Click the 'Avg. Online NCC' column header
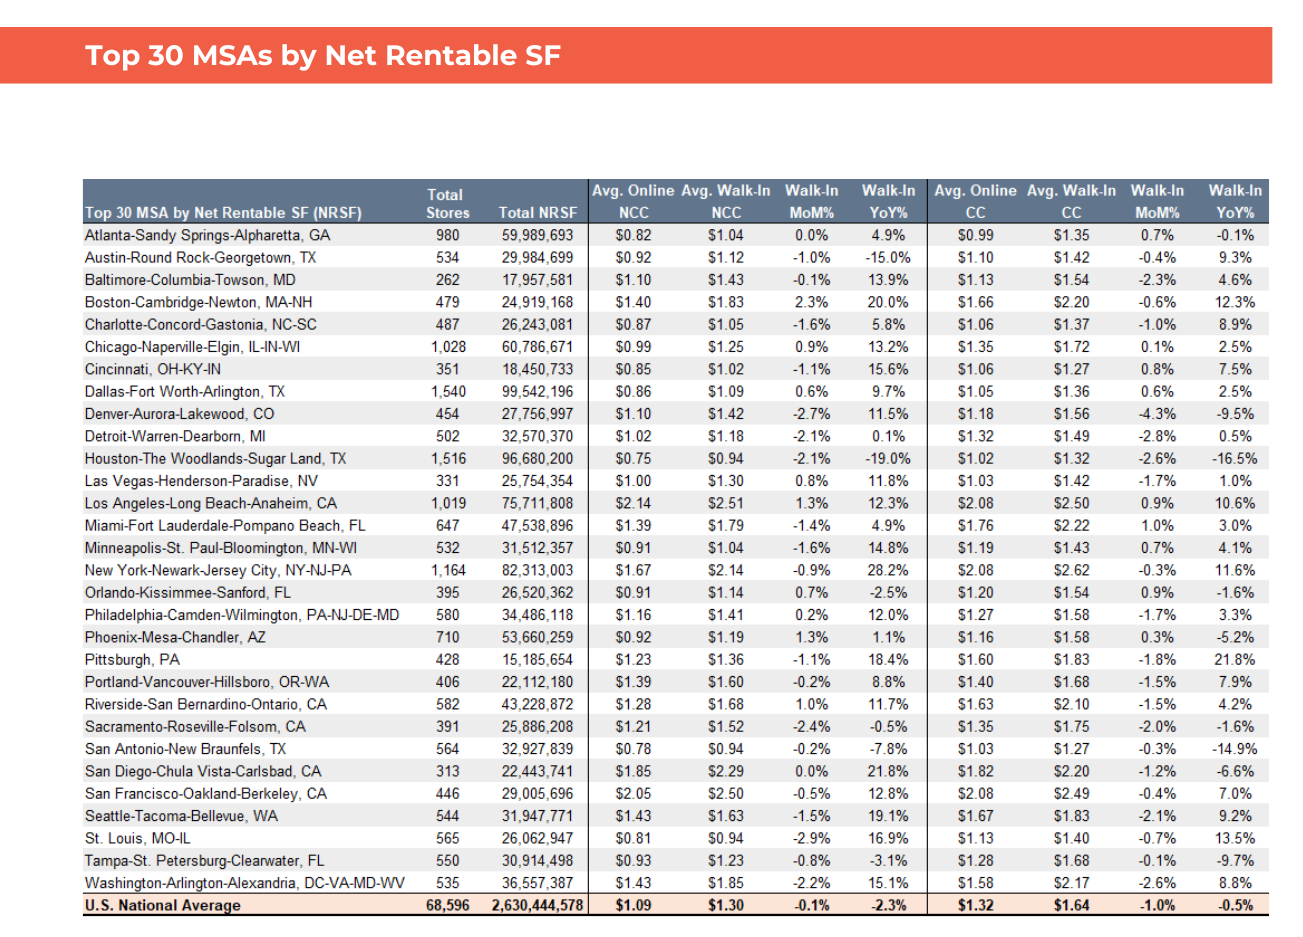Viewport: 1303px width, 937px height. [633, 201]
